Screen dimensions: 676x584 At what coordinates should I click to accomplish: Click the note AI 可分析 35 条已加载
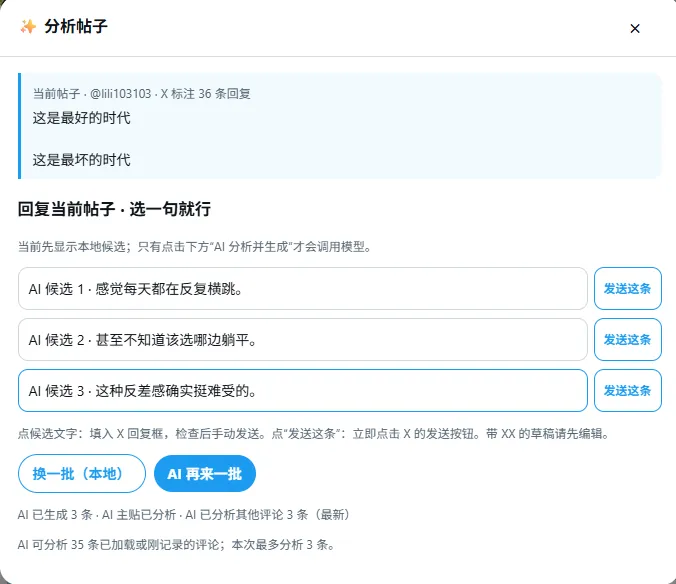(176, 545)
